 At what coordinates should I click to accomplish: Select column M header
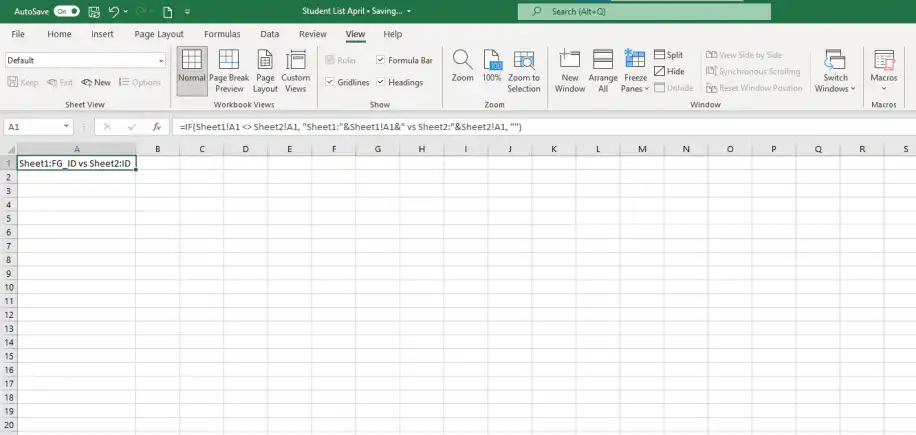tap(642, 149)
